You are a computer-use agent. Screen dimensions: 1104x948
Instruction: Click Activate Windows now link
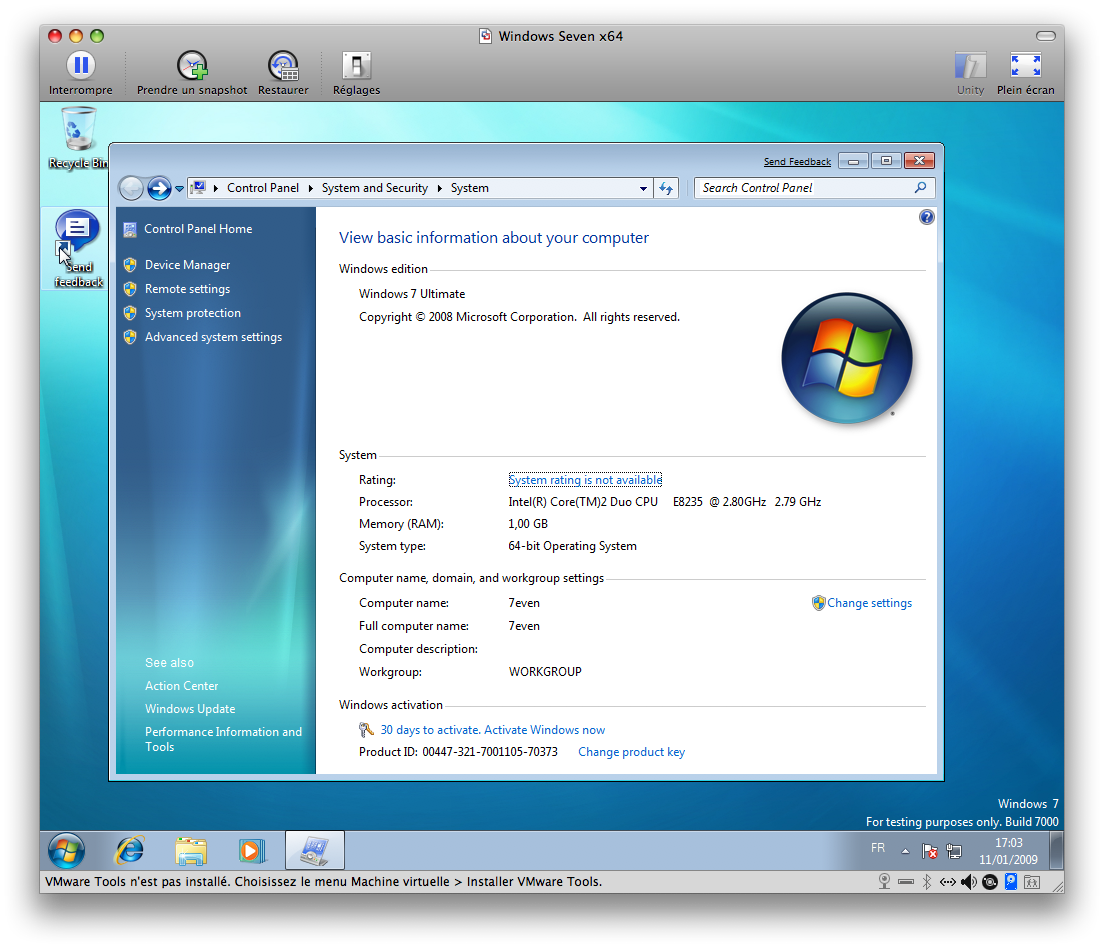point(544,730)
